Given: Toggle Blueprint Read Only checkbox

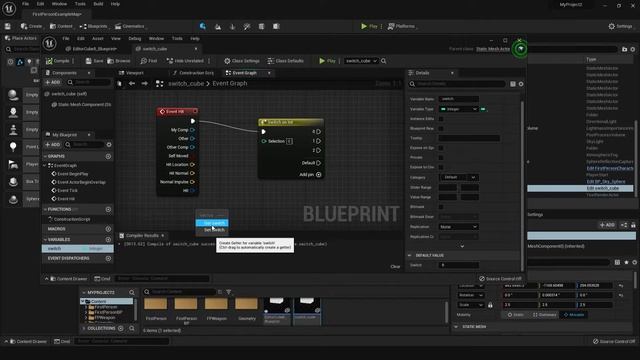Looking at the screenshot, I should coord(441,129).
